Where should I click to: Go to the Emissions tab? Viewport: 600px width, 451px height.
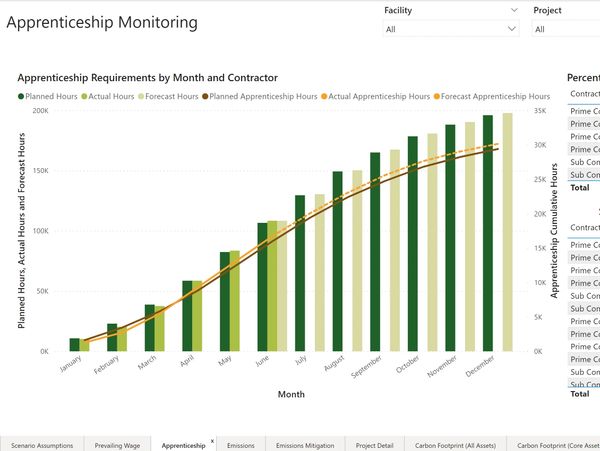click(x=241, y=443)
